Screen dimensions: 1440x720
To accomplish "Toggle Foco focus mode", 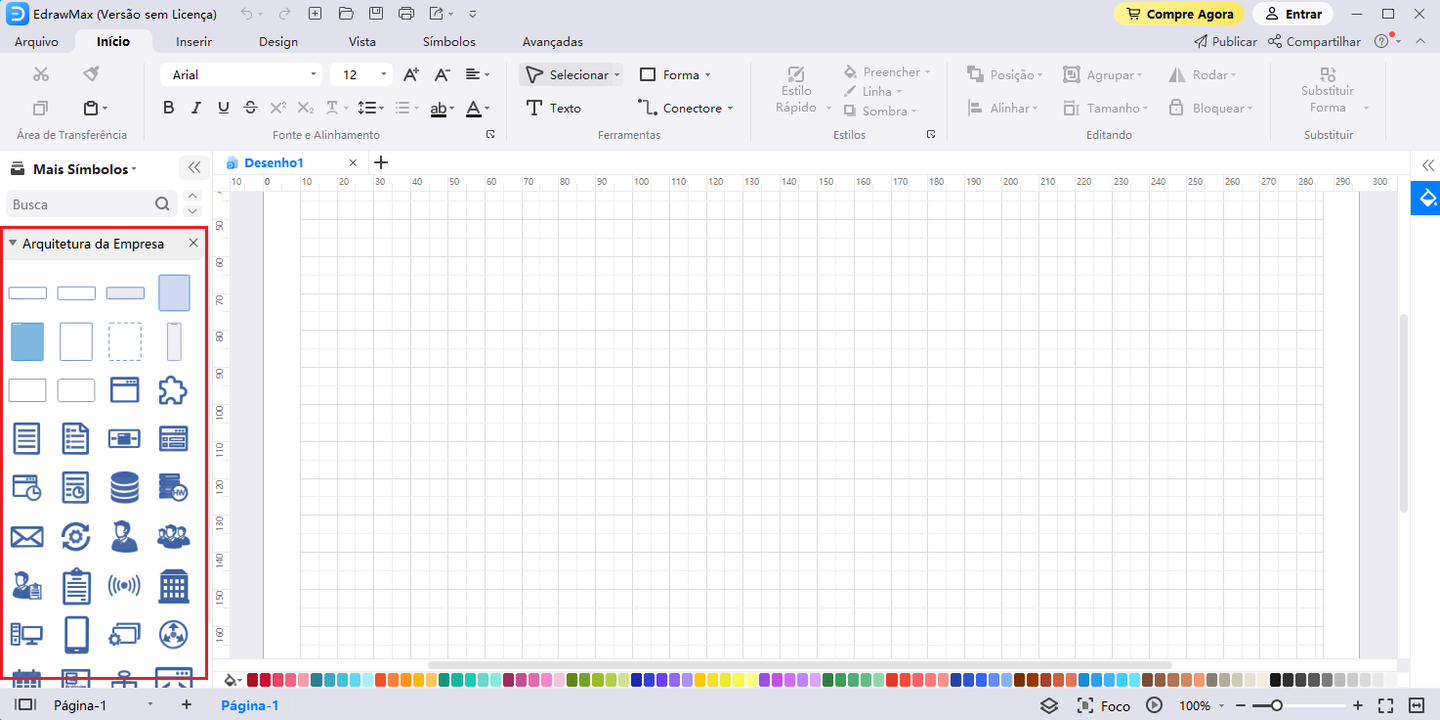I will [x=1104, y=705].
